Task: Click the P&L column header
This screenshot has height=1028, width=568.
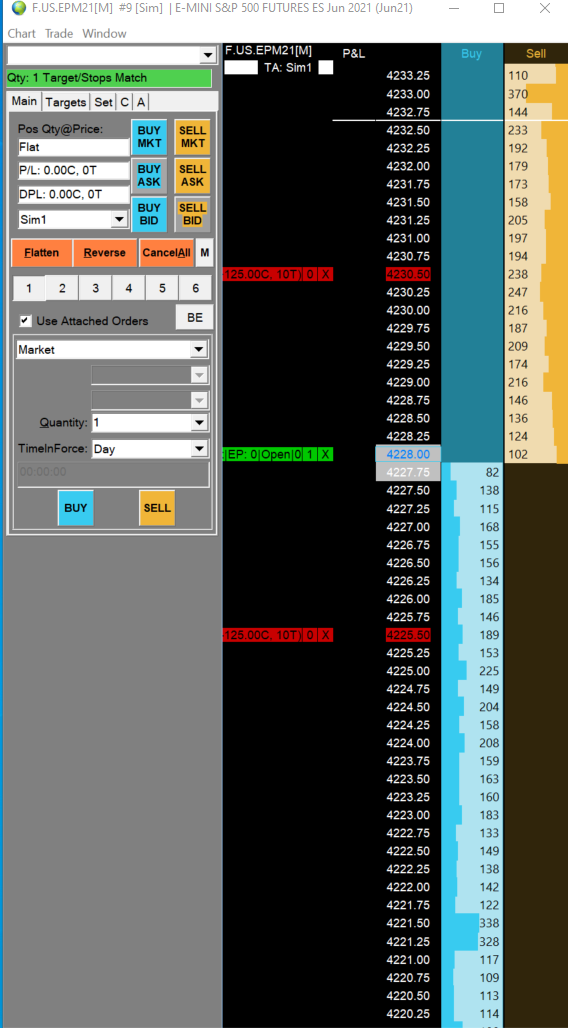Action: [x=354, y=54]
